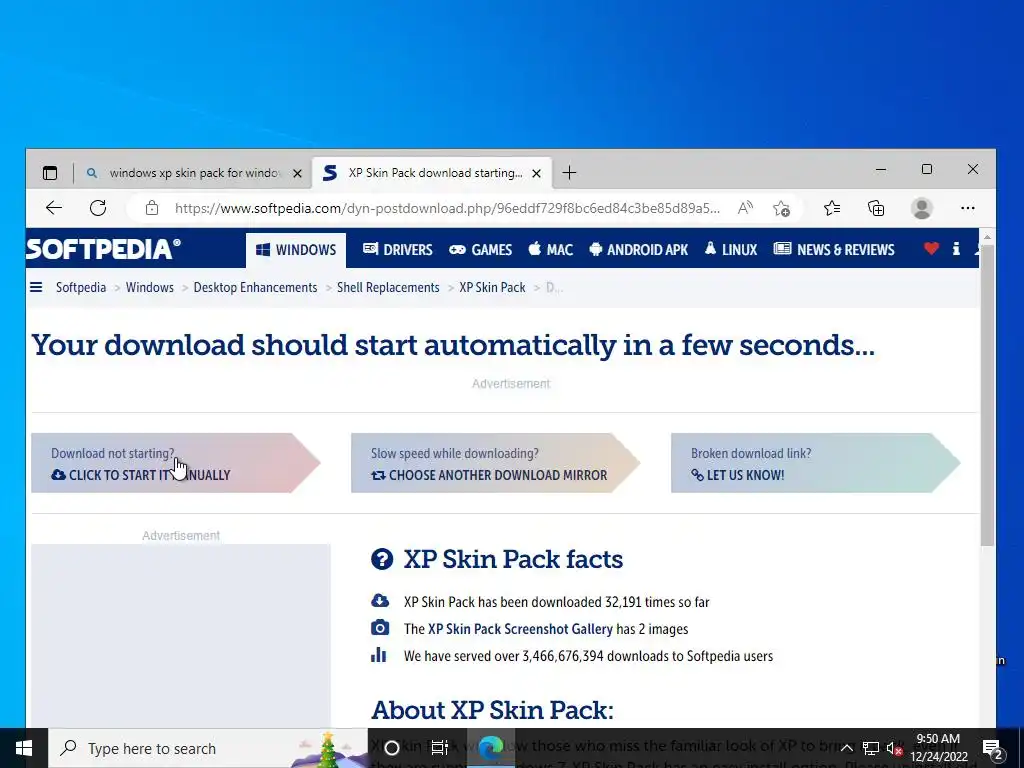This screenshot has height=768, width=1024.
Task: Click the address bar URL field
Action: tap(447, 208)
